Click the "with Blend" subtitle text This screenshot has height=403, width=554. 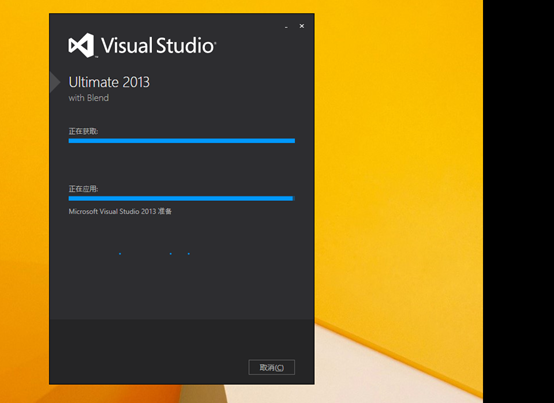tap(89, 98)
